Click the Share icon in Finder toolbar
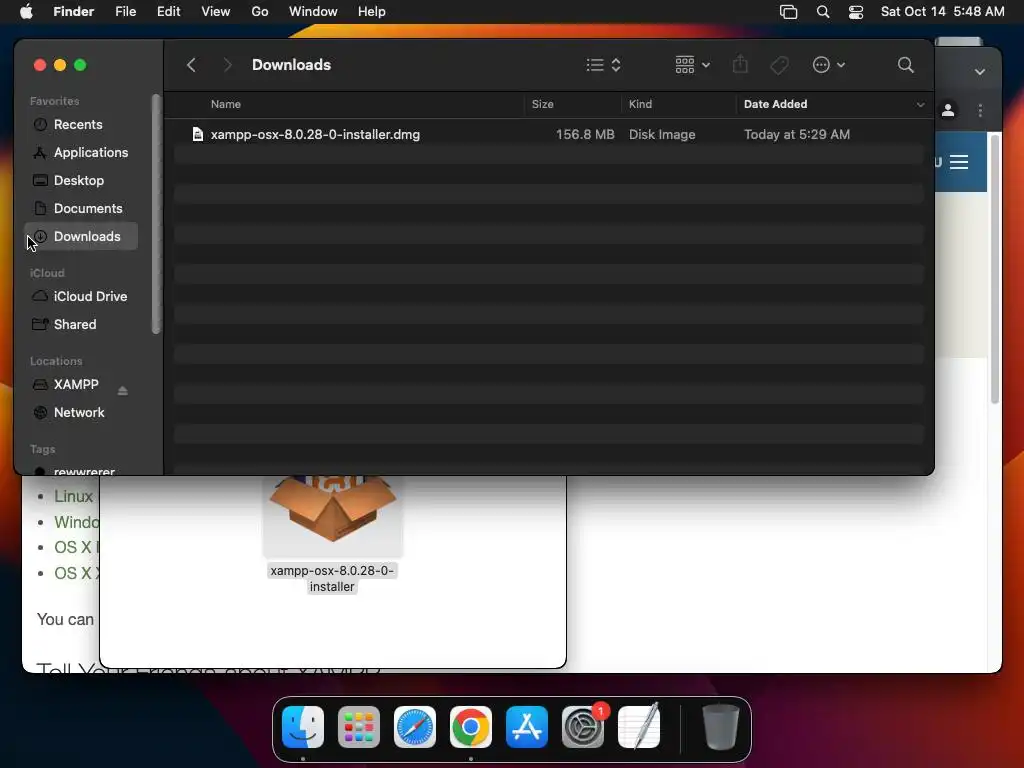Screen dimensions: 1024x768 [740, 64]
